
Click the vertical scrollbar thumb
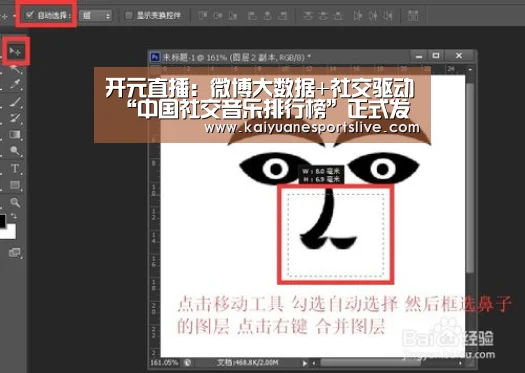(470, 177)
